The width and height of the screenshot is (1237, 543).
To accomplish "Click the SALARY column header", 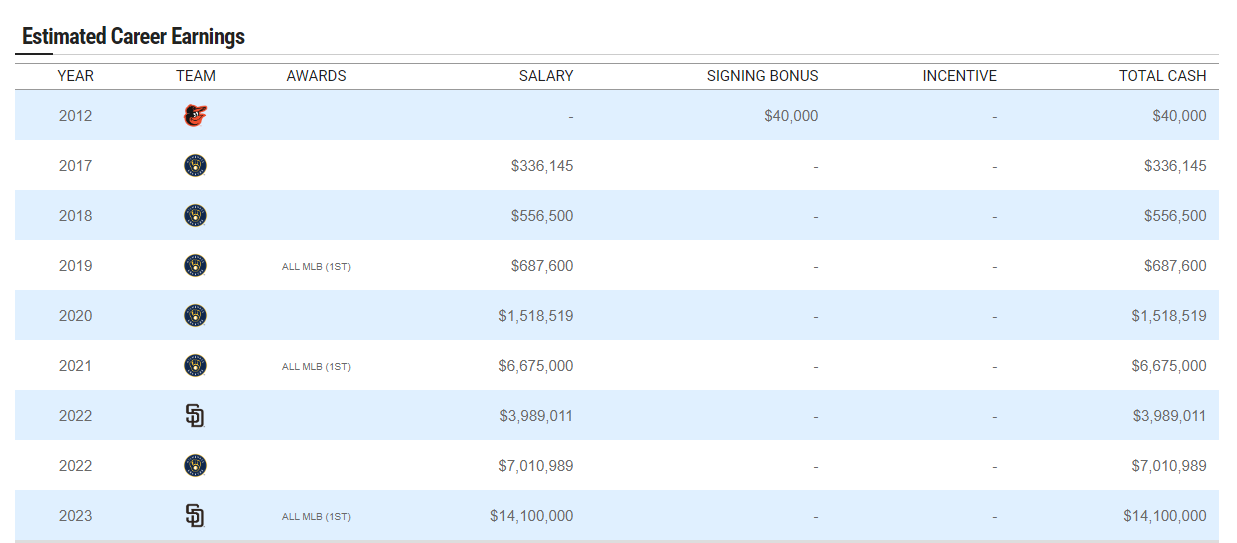I will point(545,76).
